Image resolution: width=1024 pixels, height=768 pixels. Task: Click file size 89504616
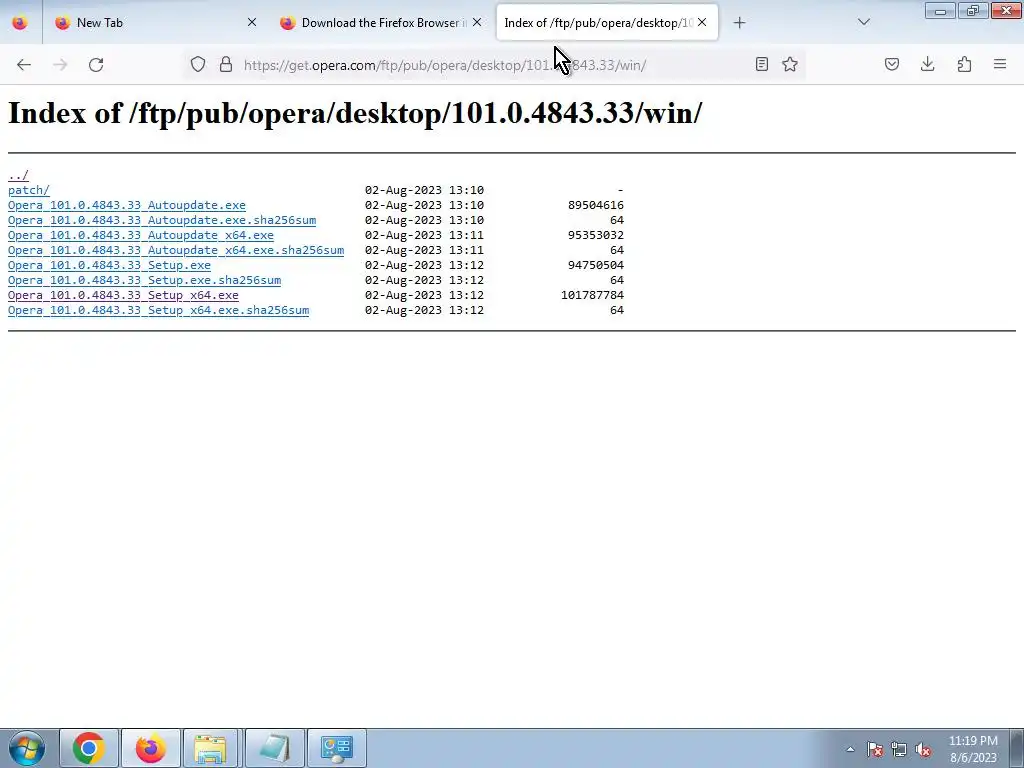596,205
